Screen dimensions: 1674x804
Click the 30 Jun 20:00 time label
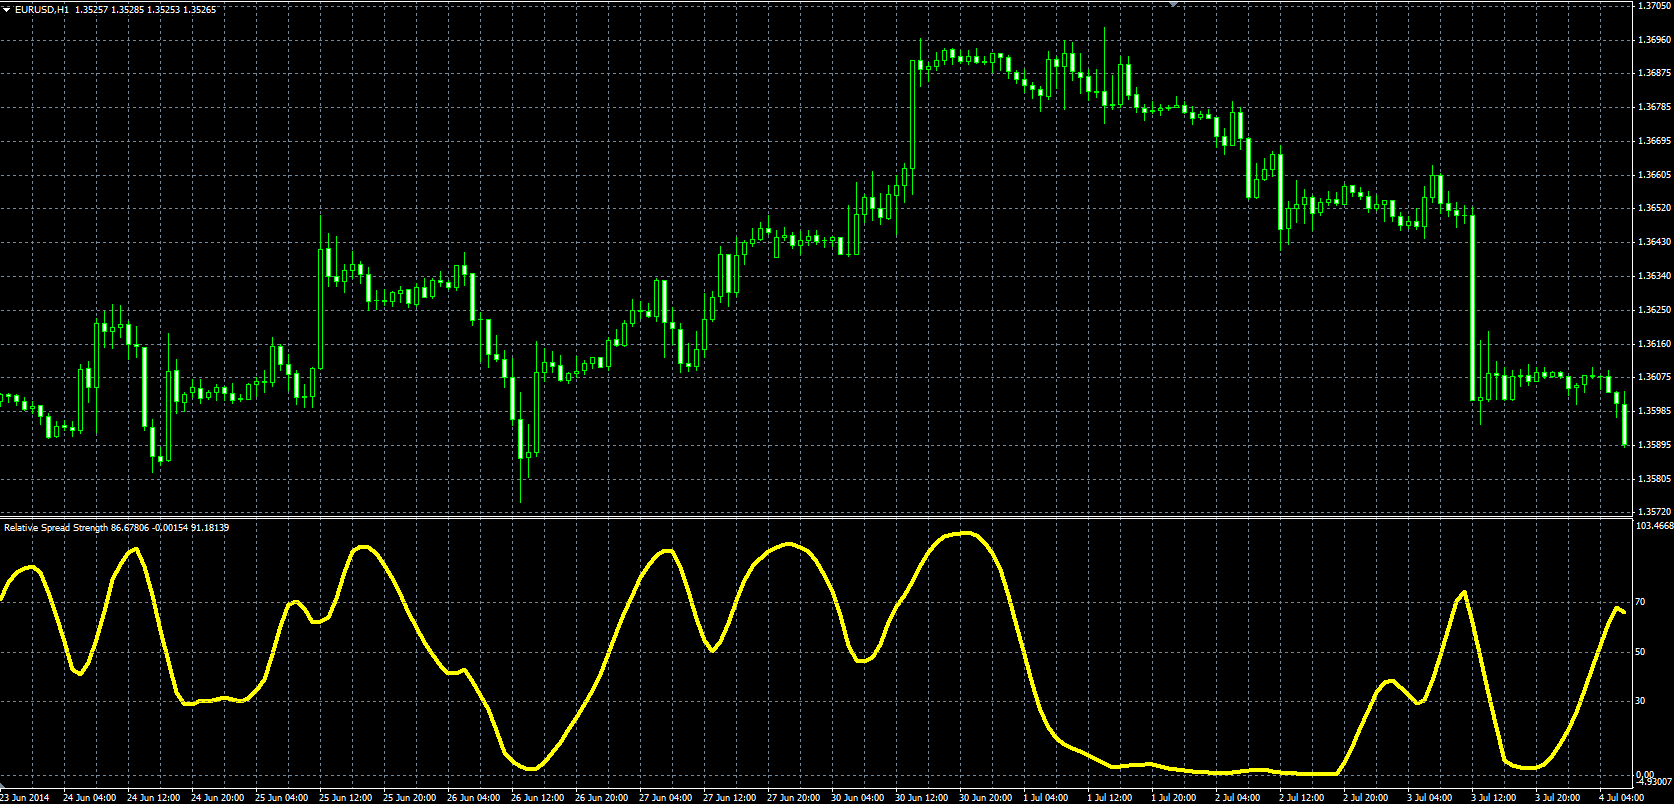(x=986, y=798)
